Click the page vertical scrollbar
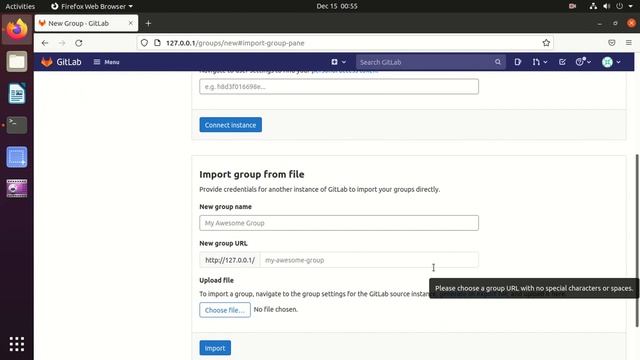640x360 pixels. pos(637,241)
